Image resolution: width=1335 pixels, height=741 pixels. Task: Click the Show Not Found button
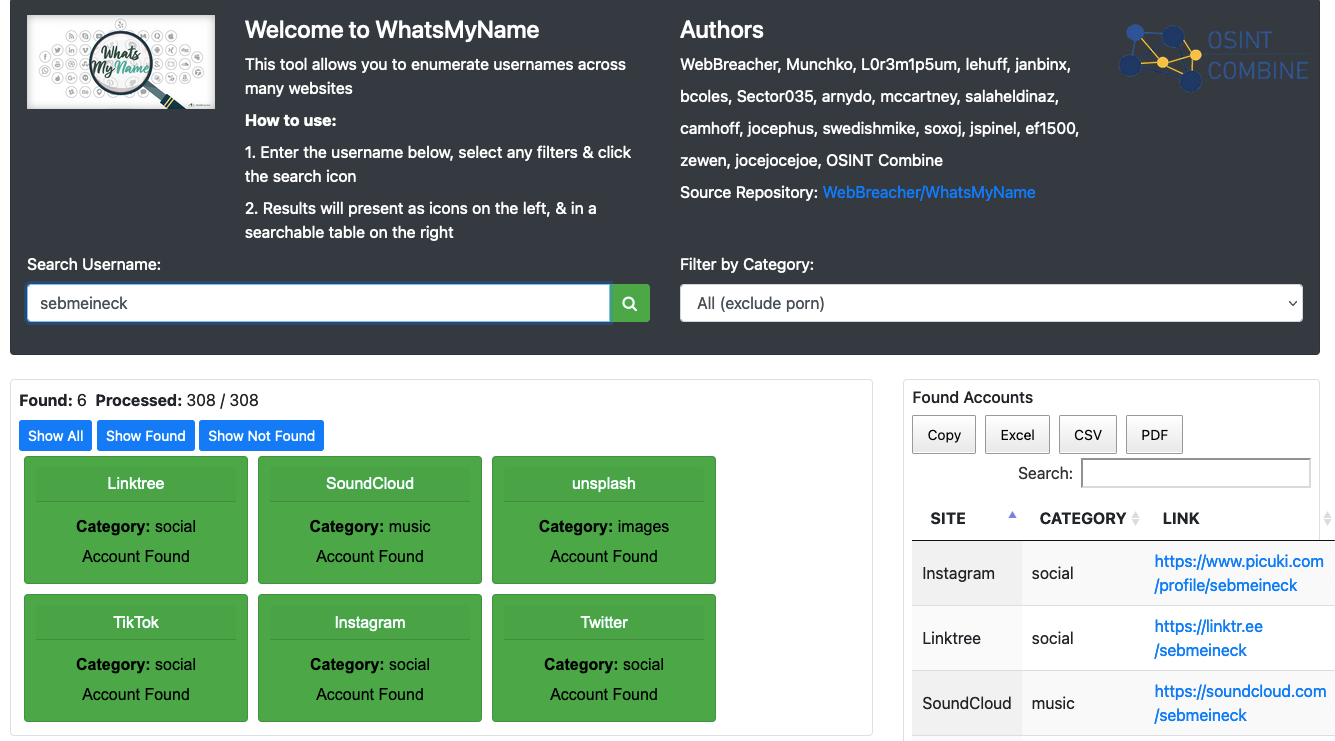point(261,436)
